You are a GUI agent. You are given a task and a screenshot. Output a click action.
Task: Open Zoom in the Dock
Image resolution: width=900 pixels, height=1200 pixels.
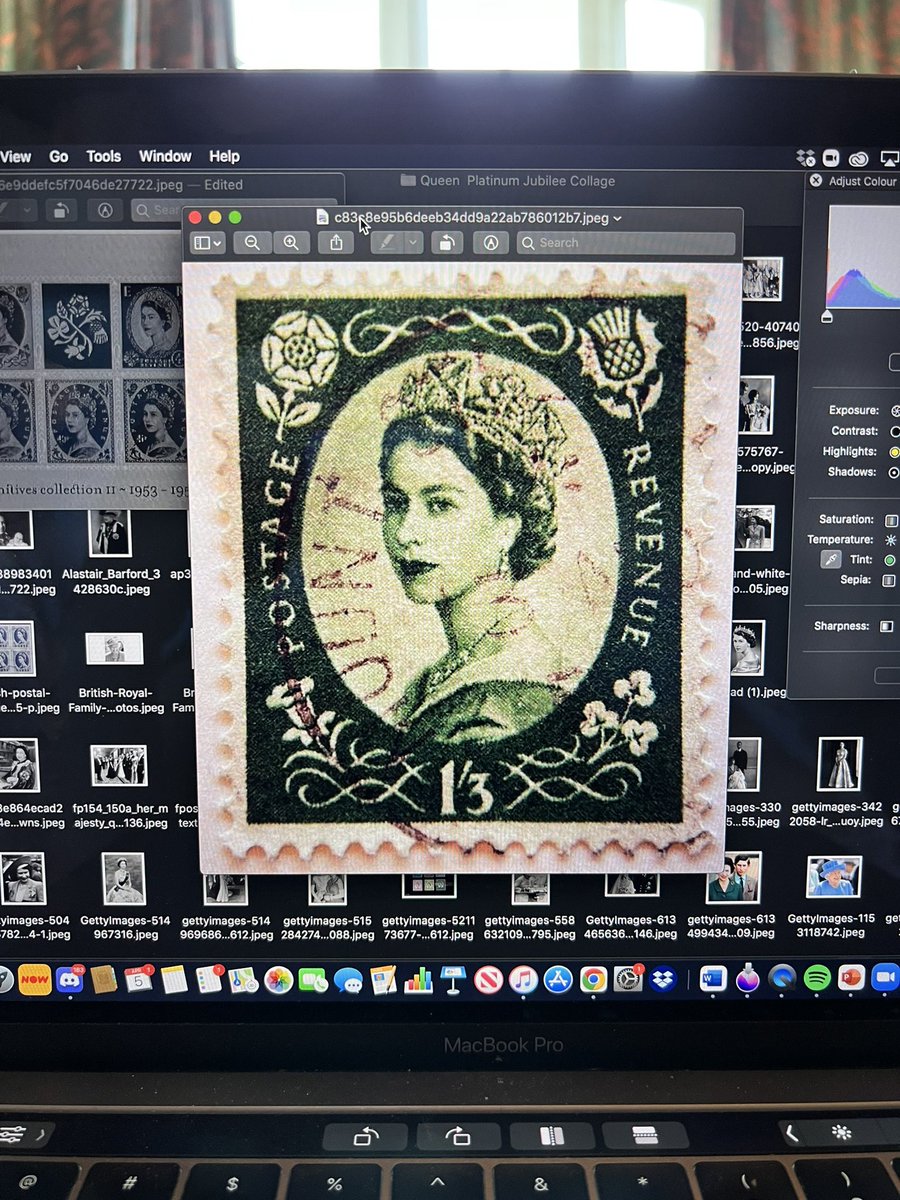tap(886, 978)
